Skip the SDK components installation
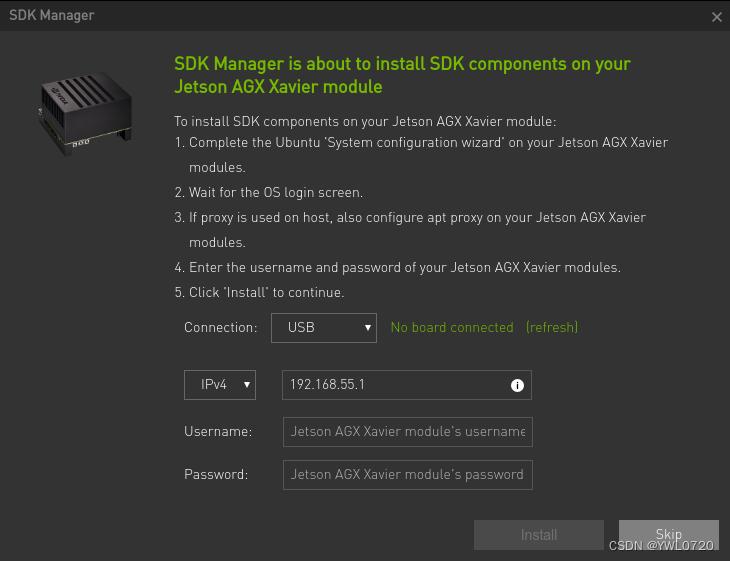This screenshot has width=730, height=561. click(668, 535)
